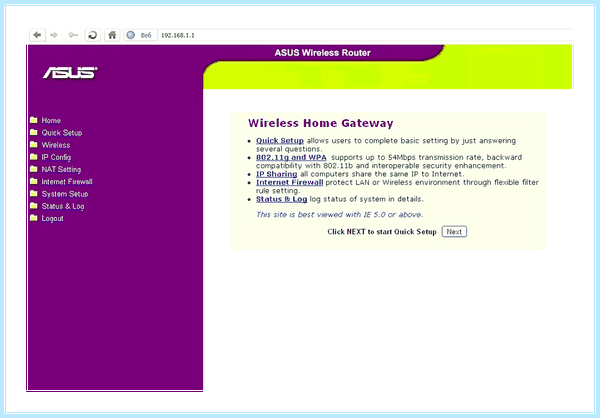Click the key icon in browser toolbar
Screen dimensions: 600x418
[x=73, y=35]
